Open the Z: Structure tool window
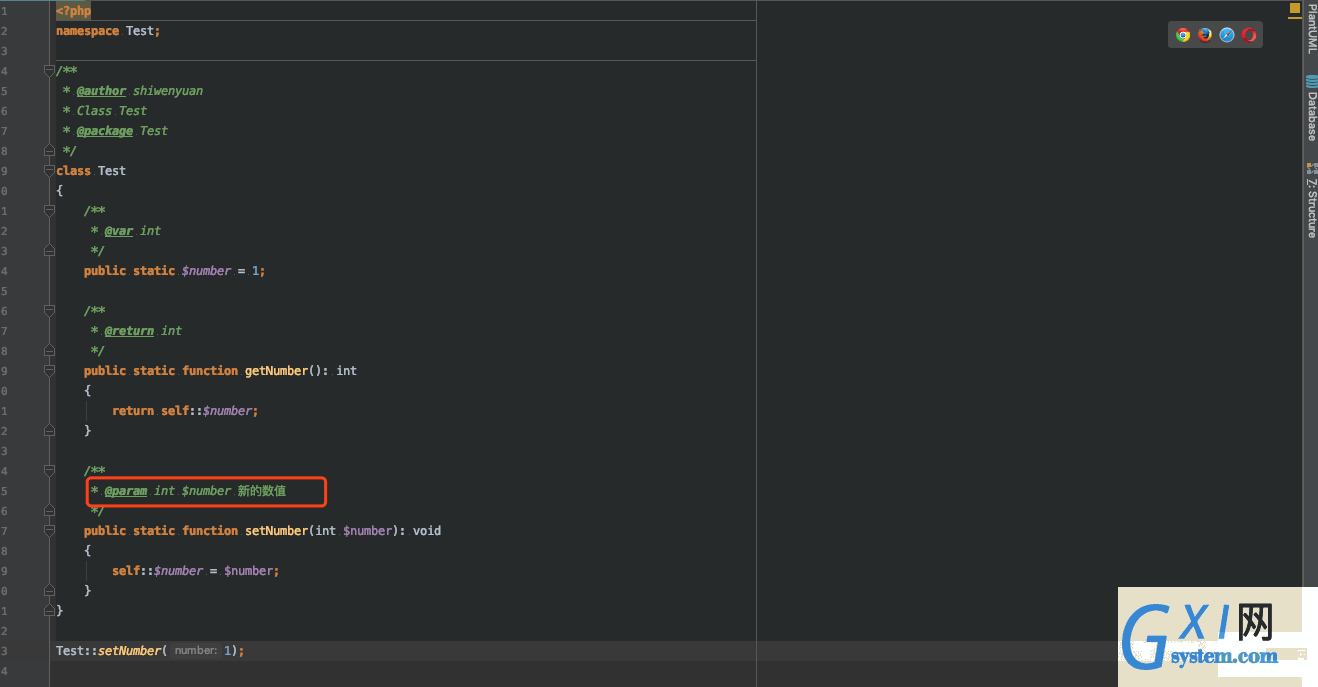The image size is (1318, 687). (1311, 200)
